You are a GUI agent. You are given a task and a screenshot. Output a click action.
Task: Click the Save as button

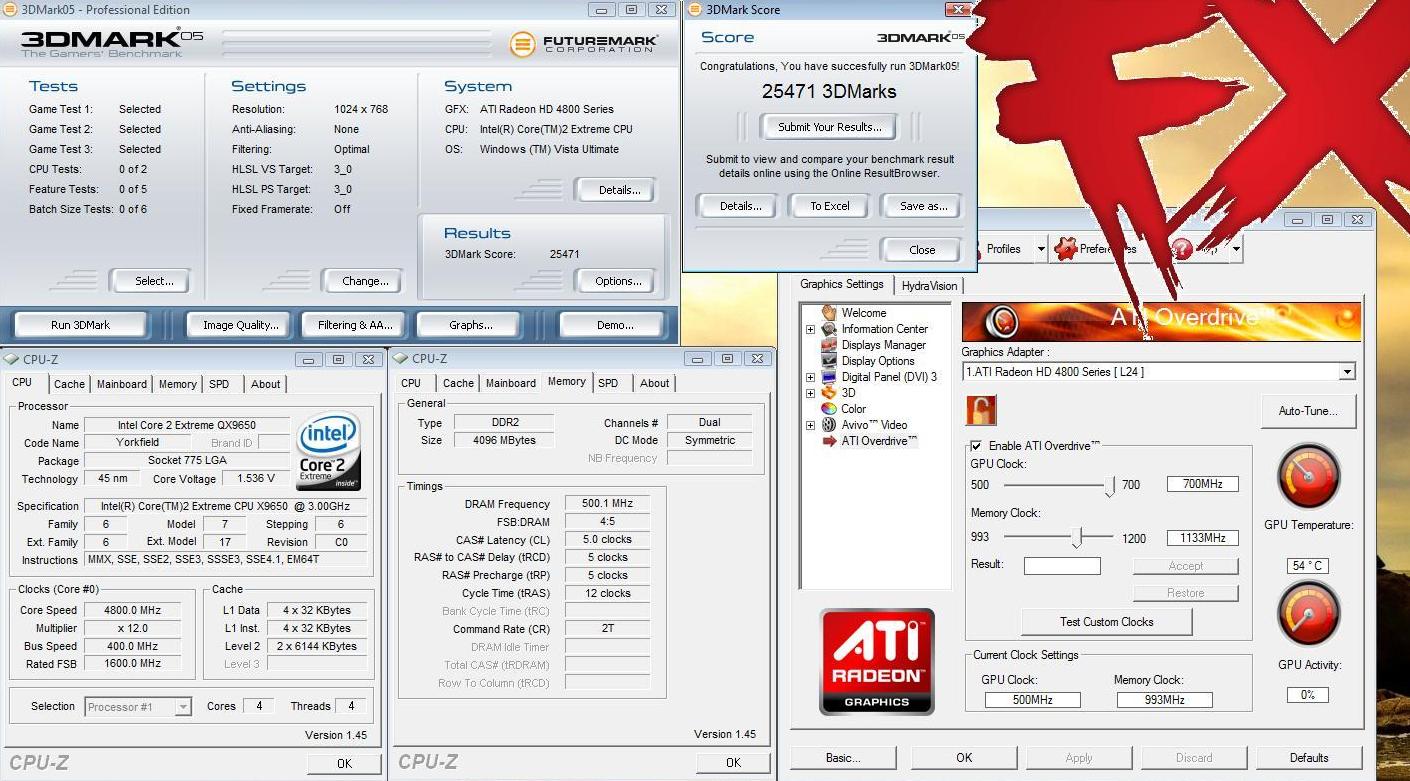click(923, 206)
